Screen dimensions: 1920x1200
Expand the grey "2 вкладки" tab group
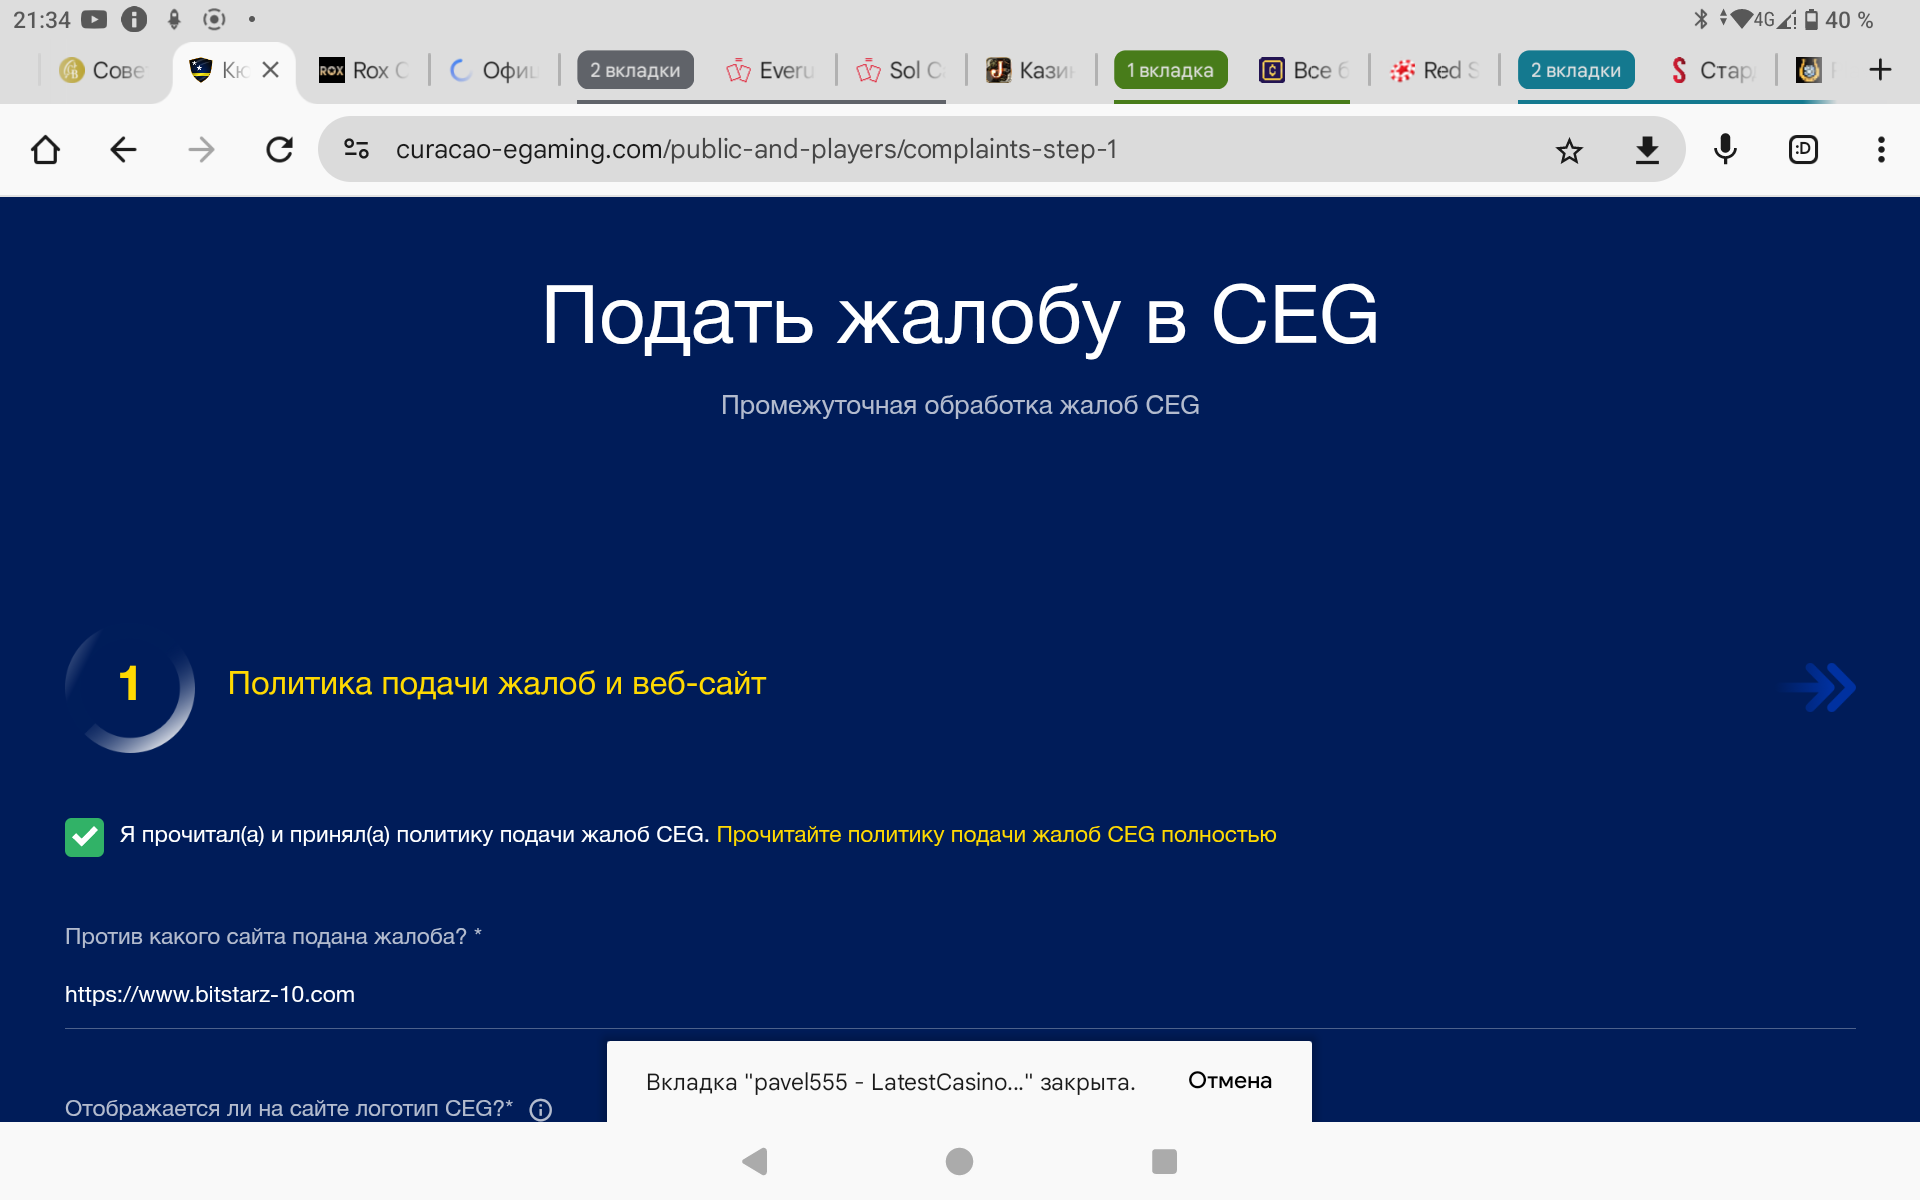635,70
